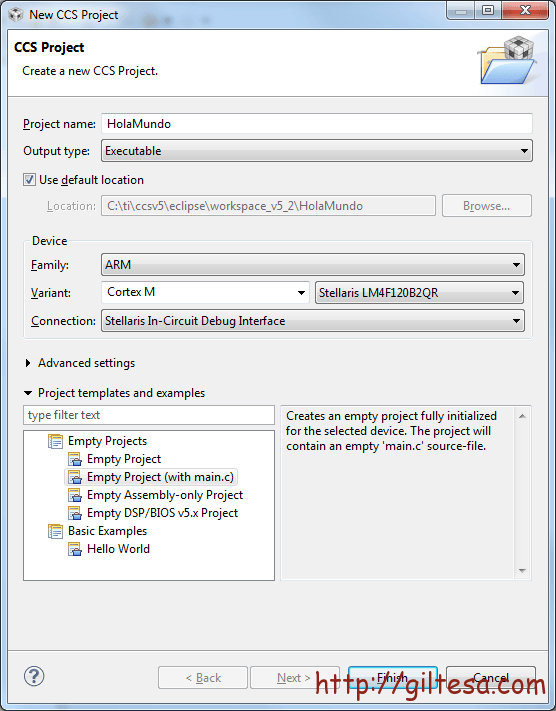The width and height of the screenshot is (556, 711).
Task: Click the Empty Assembly-only Project icon
Action: pos(74,495)
